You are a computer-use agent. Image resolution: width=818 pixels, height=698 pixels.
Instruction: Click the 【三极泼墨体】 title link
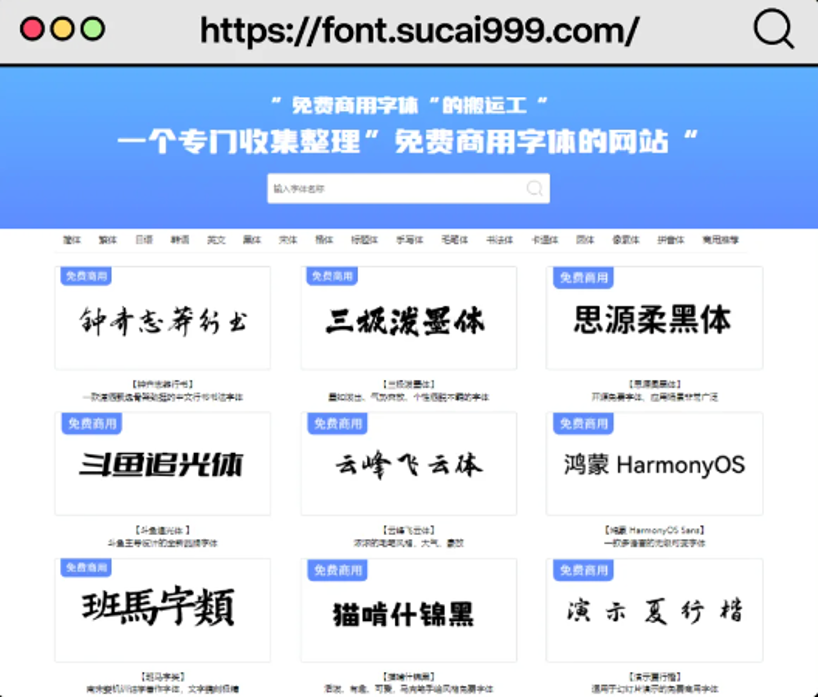[409, 384]
